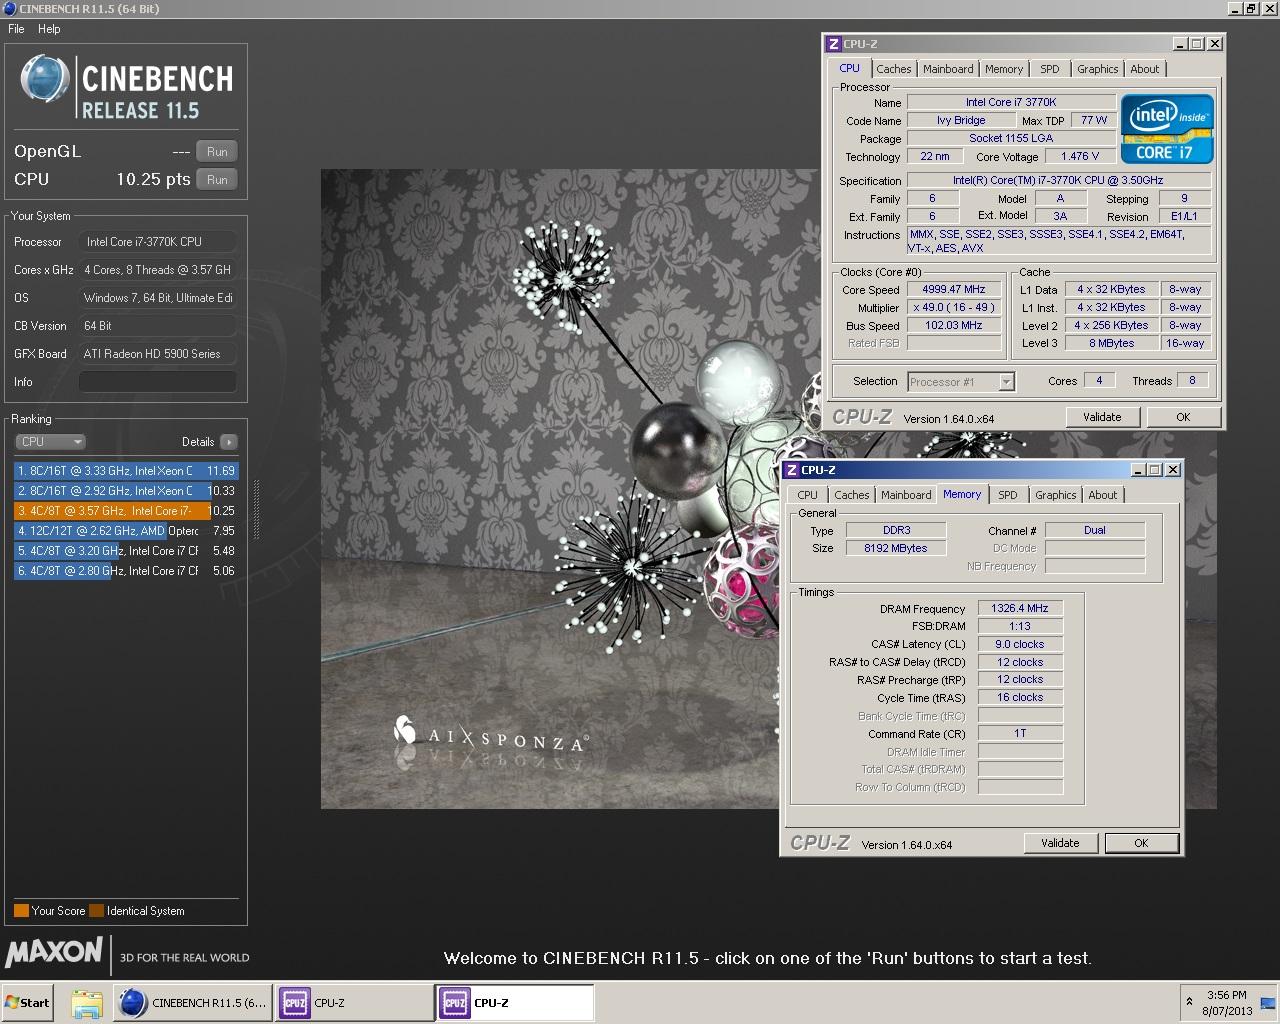
Task: Switch to Mainboard tab in Memory CPU-Z window
Action: coord(906,495)
